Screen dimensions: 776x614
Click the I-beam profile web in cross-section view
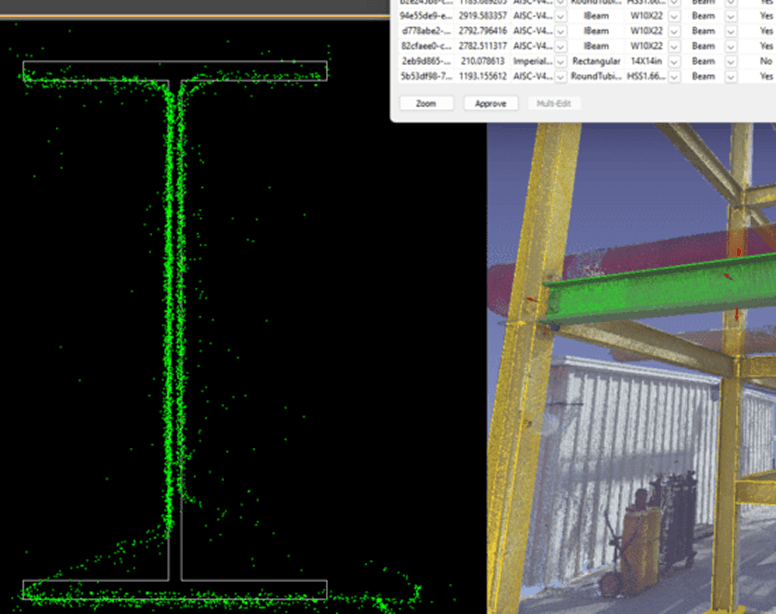point(175,330)
